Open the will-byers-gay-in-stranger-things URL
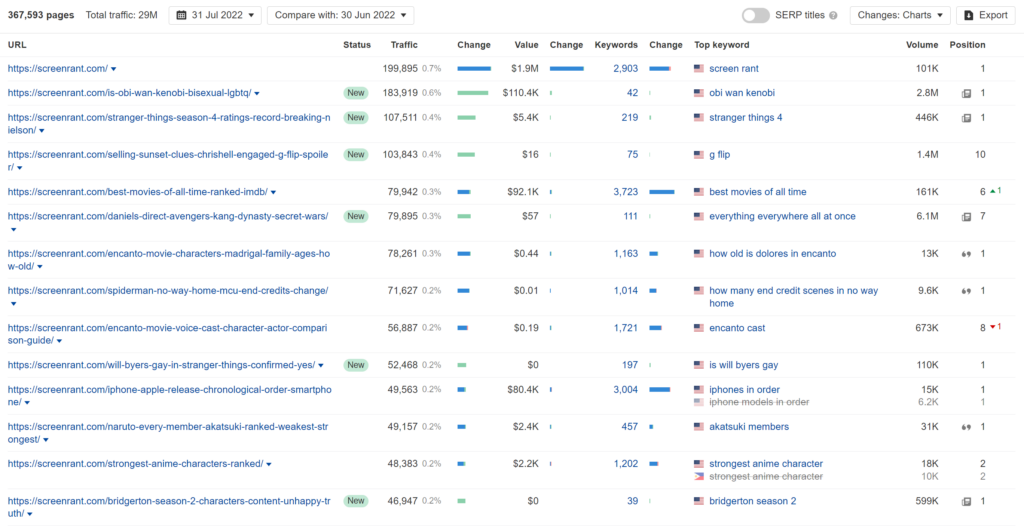Screen dimensions: 1024x526 (161, 365)
